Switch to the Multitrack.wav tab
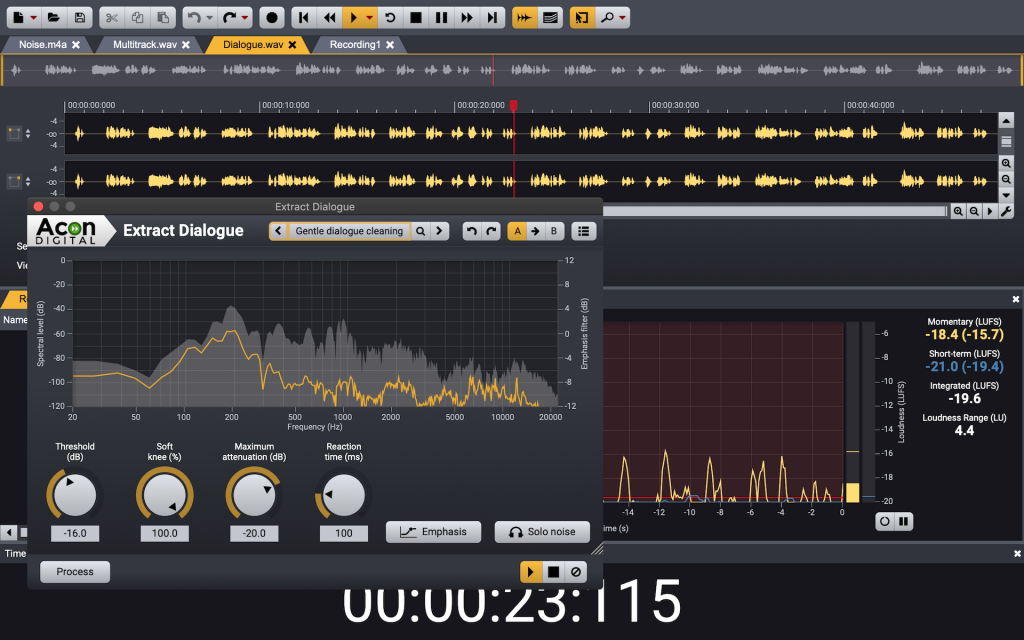The width and height of the screenshot is (1024, 640). 145,45
